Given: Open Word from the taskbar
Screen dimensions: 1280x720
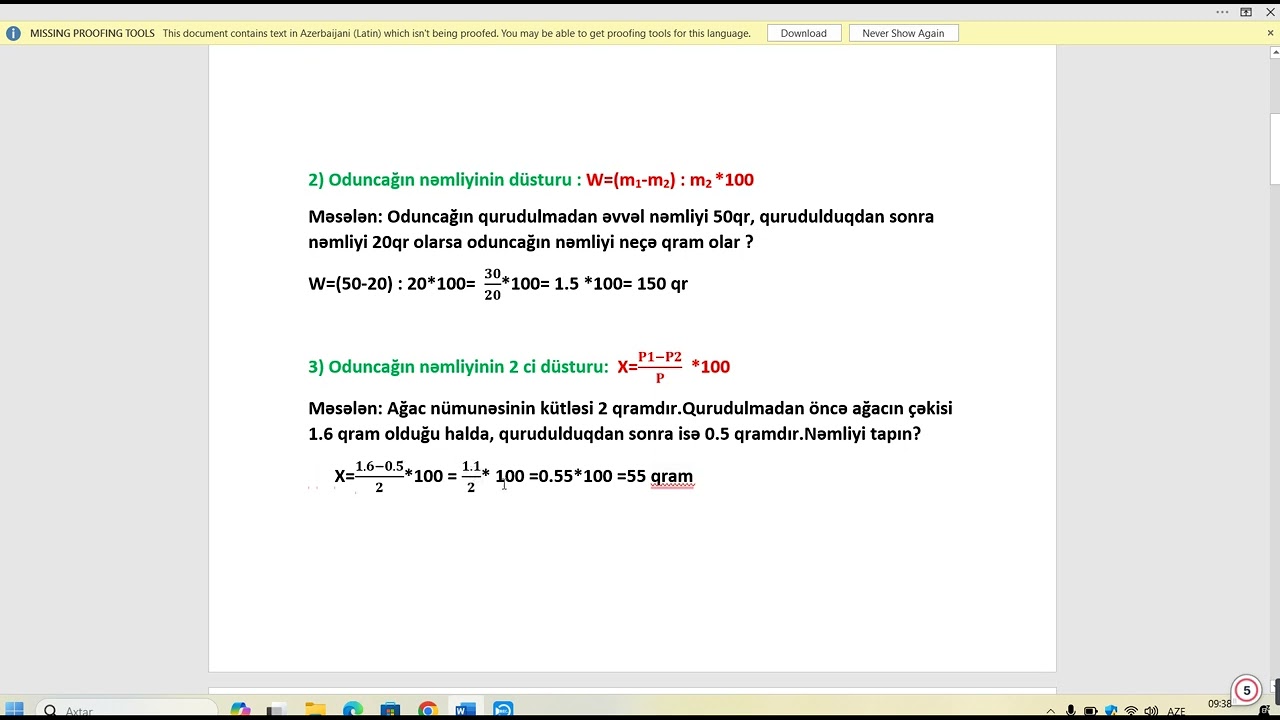Looking at the screenshot, I should (x=465, y=710).
